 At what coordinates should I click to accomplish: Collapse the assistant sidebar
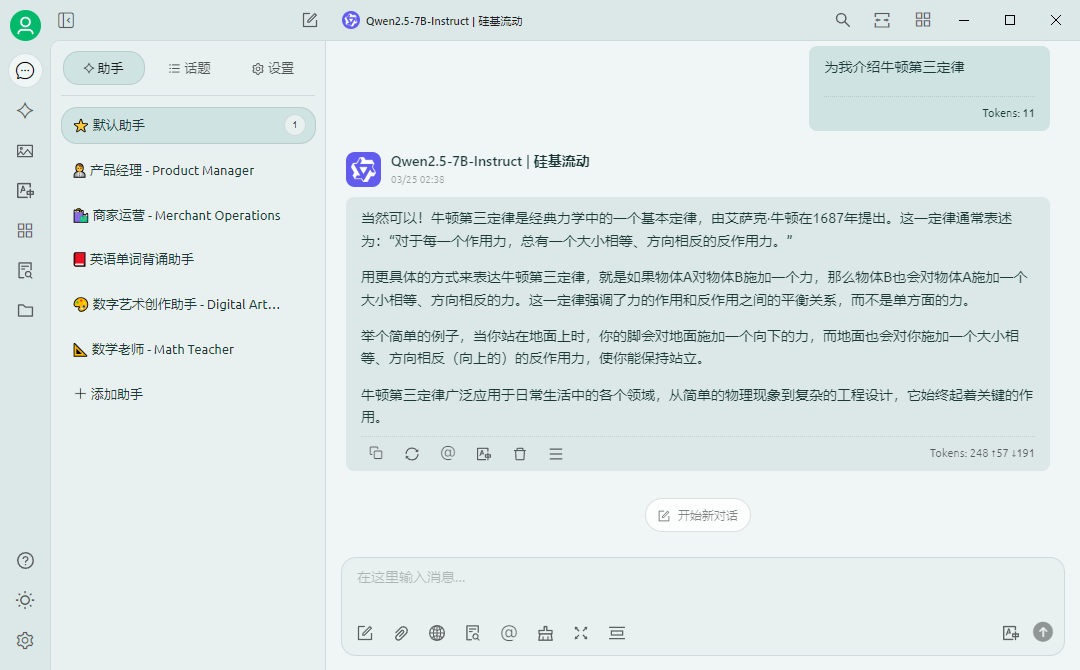[66, 19]
